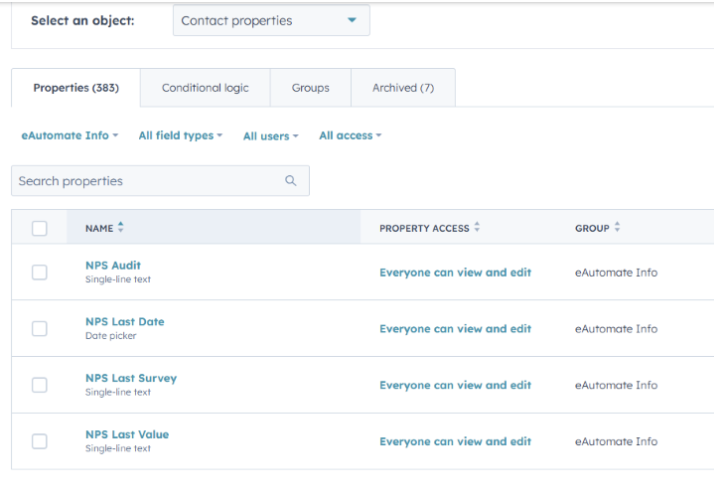Open the All users filter
This screenshot has height=488, width=714.
pos(270,136)
